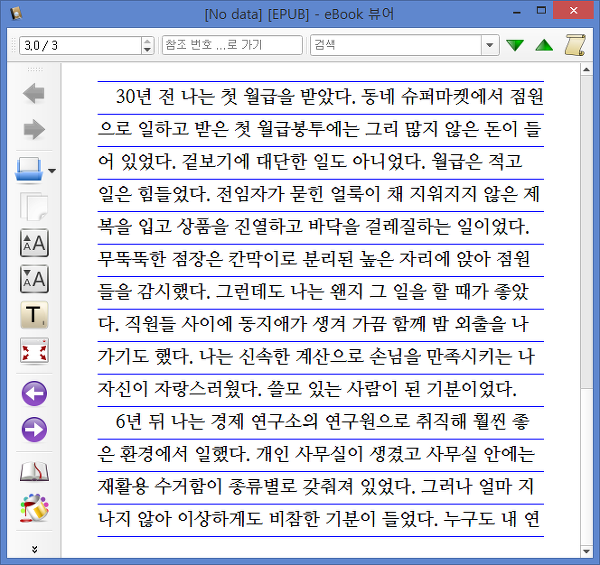Click the text line starting '30년 전 나는'

pos(329,97)
